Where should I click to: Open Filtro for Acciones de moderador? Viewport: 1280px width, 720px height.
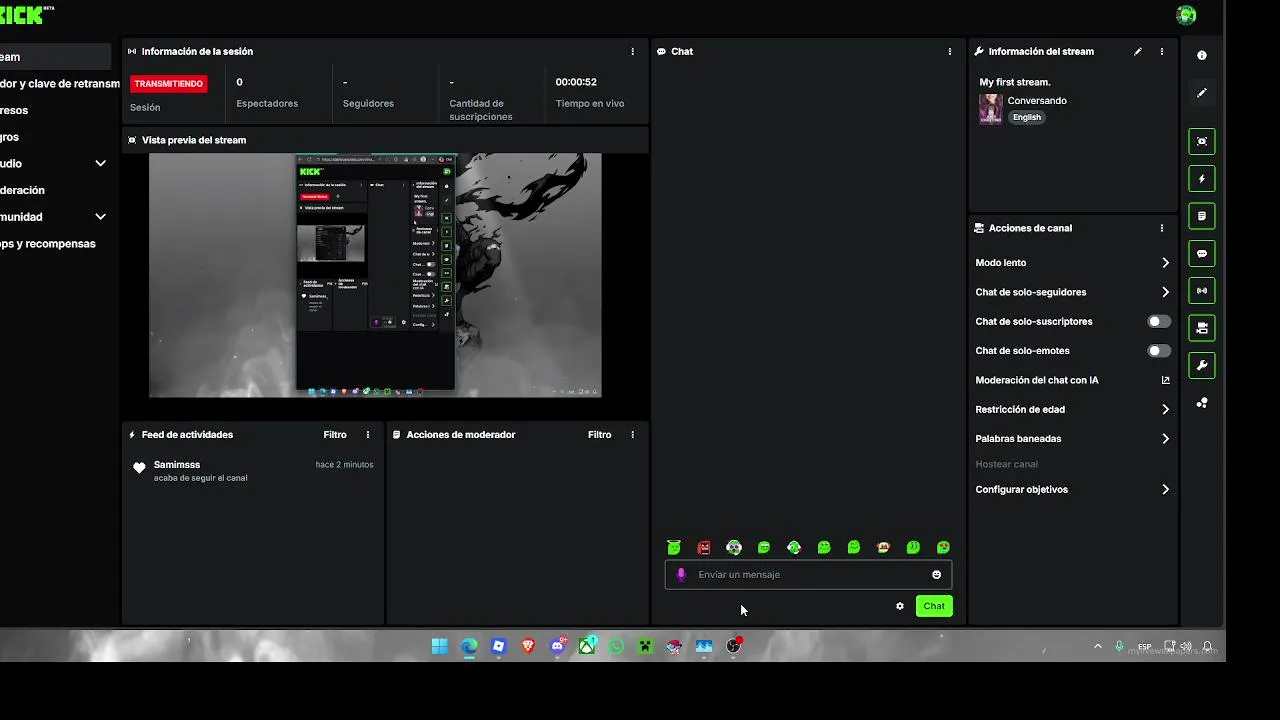599,435
